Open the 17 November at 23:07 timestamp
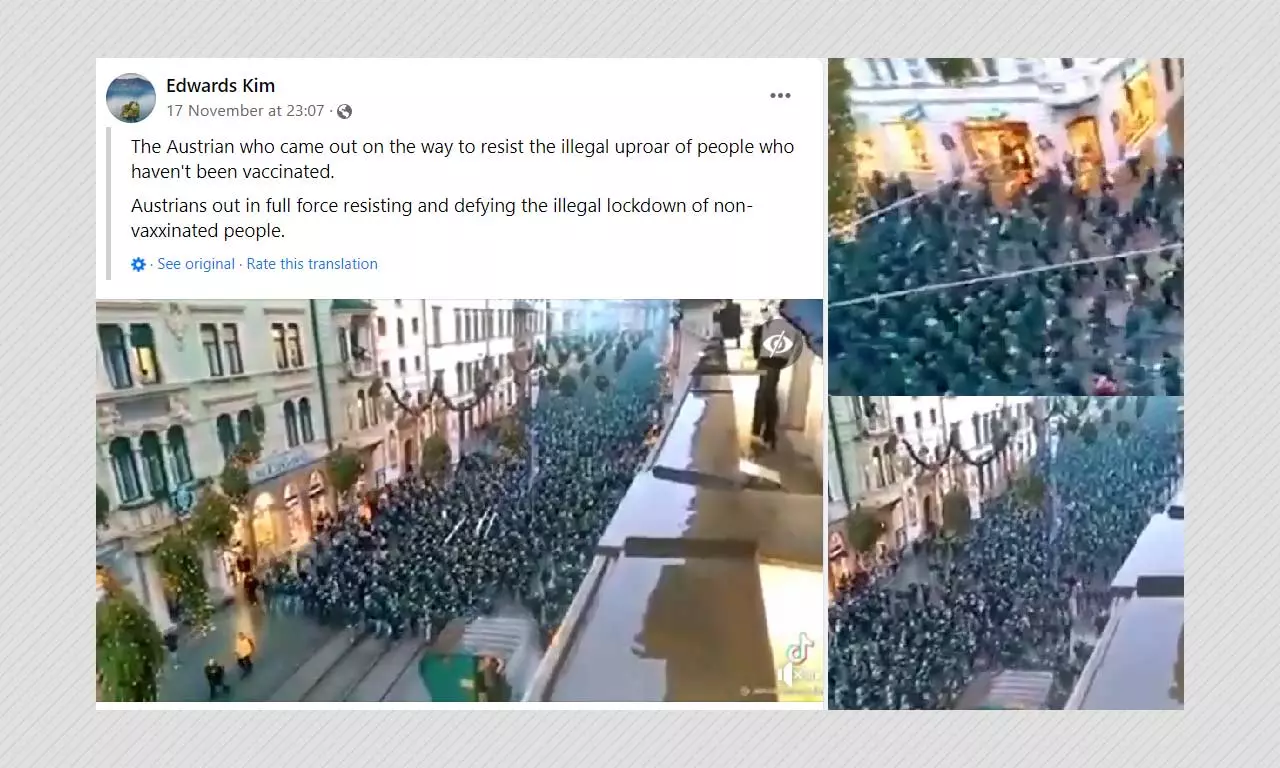The width and height of the screenshot is (1280, 768). pos(245,111)
